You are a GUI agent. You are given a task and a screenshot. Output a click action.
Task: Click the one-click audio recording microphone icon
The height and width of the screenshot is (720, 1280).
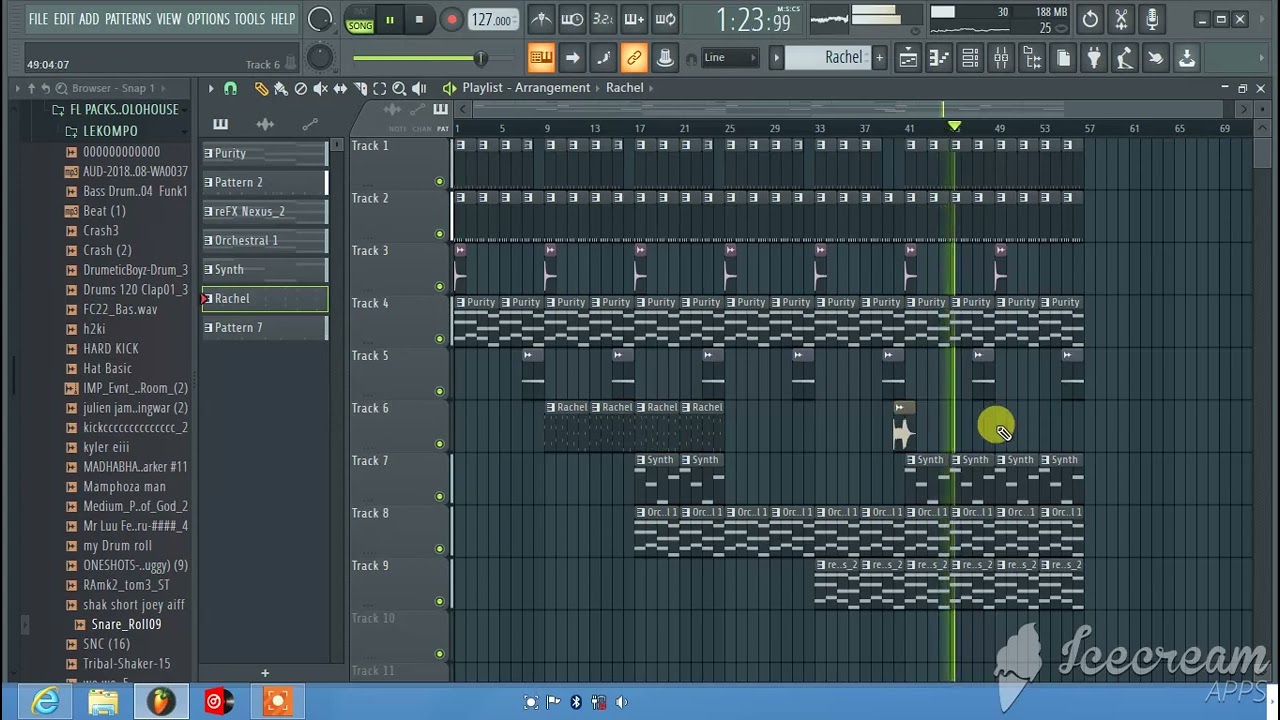coord(1152,19)
